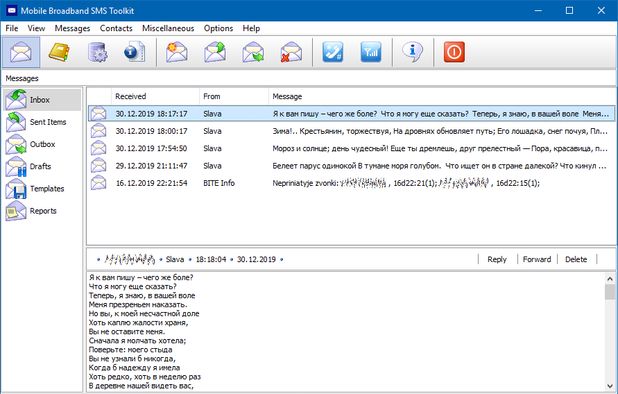Click message text starting 'Белеет парус'
This screenshot has width=618, height=394.
pyautogui.click(x=439, y=166)
